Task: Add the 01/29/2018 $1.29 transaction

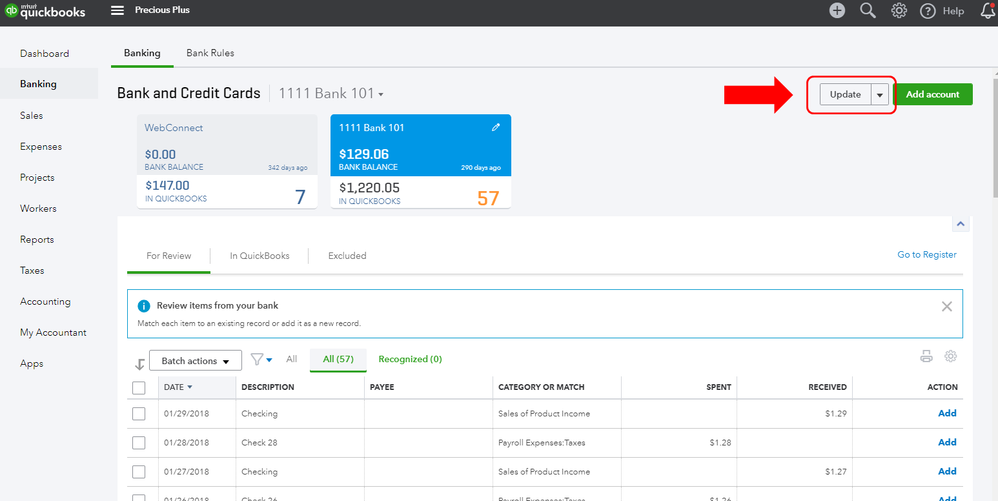Action: [x=947, y=413]
